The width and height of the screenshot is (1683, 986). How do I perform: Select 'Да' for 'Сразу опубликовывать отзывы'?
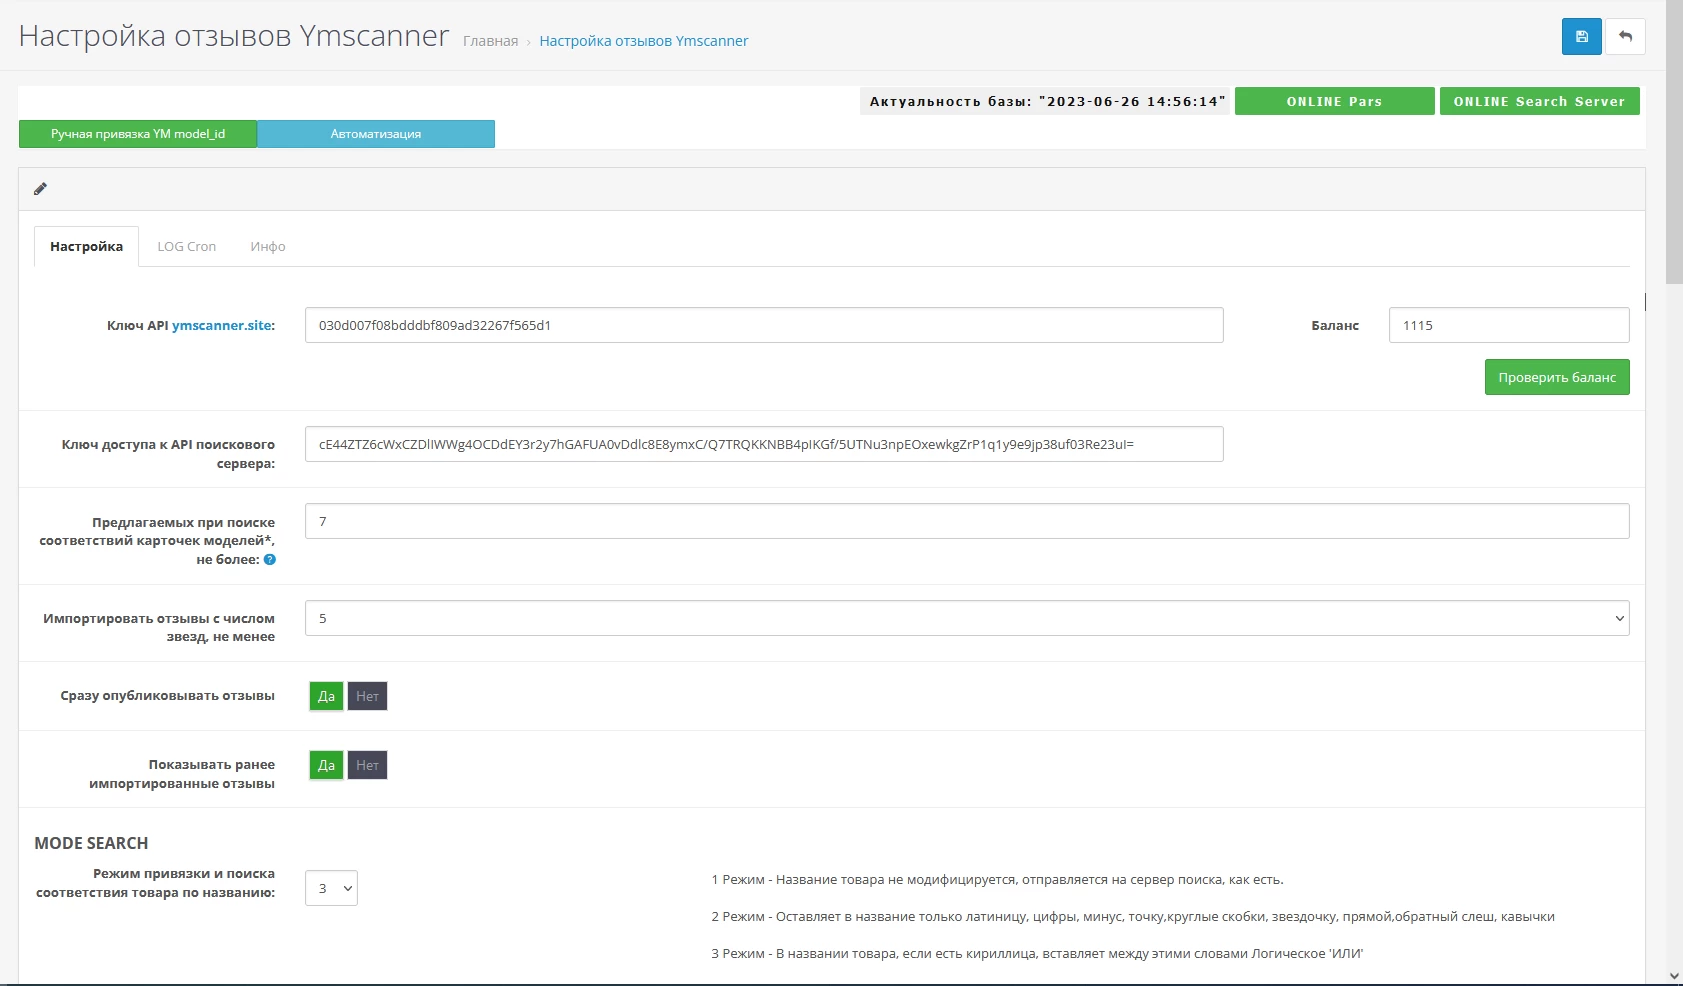(326, 696)
